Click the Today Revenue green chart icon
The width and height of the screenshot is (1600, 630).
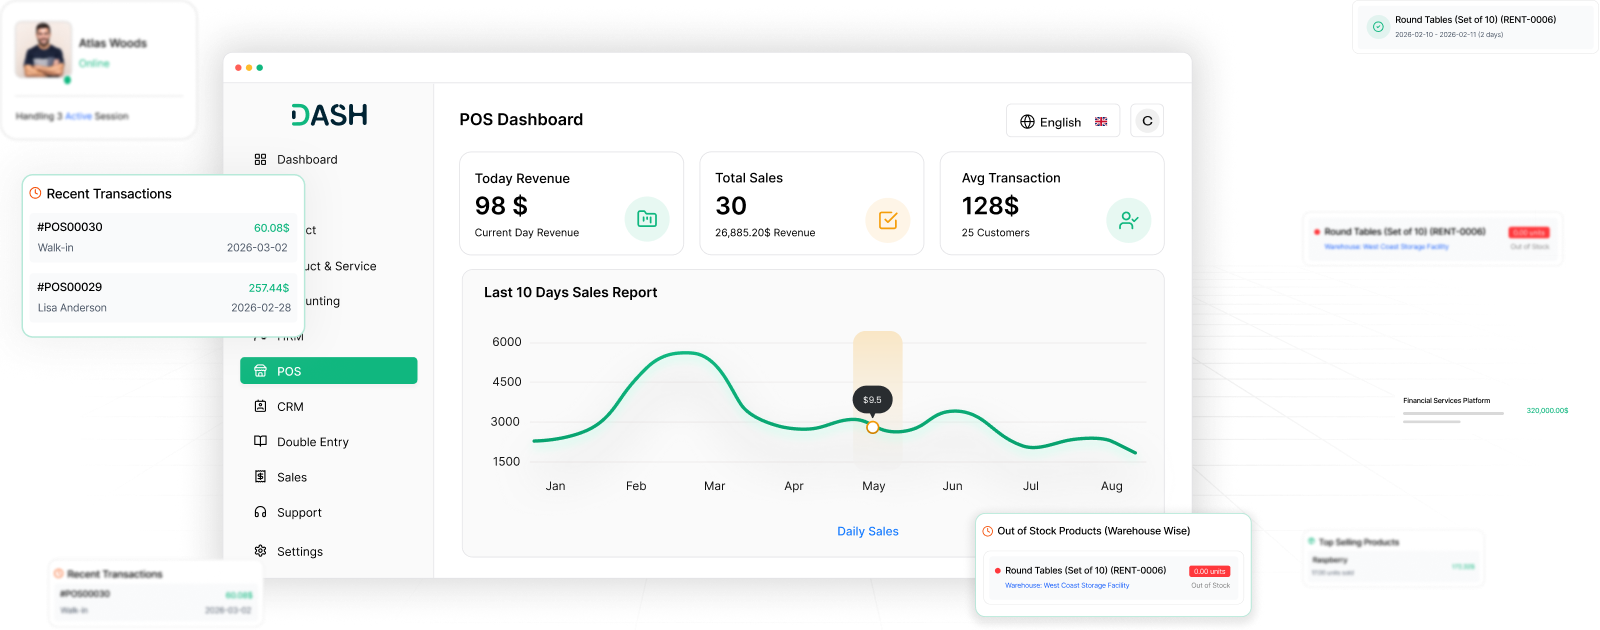(647, 219)
